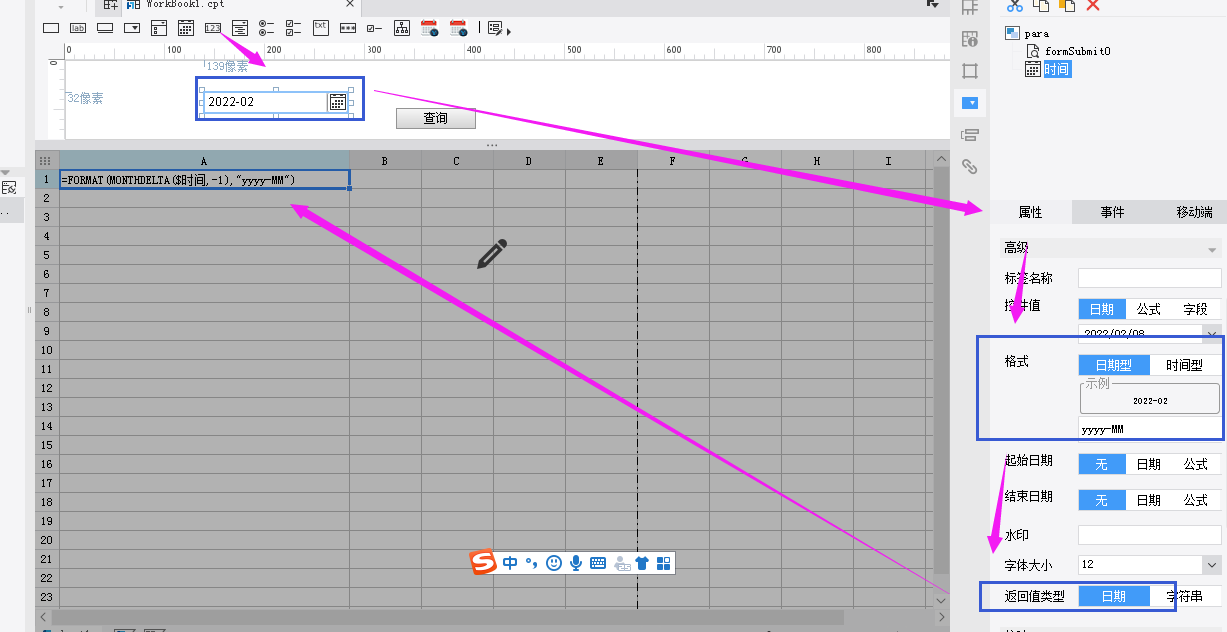
Task: Select the password widget icon
Action: click(x=348, y=28)
